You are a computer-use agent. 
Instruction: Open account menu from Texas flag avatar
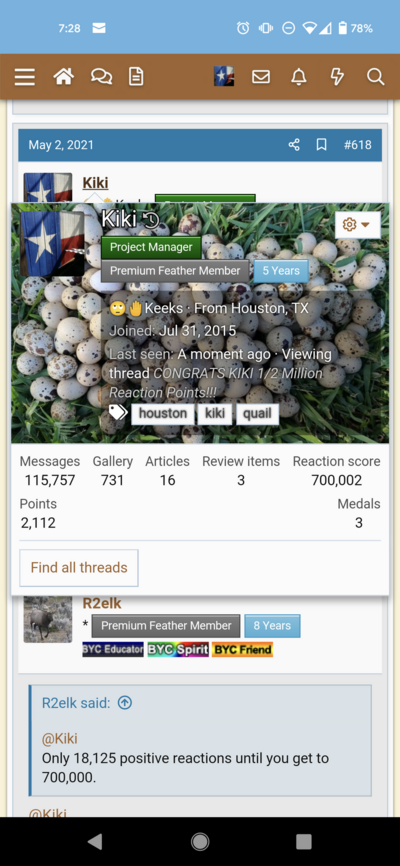tap(224, 76)
